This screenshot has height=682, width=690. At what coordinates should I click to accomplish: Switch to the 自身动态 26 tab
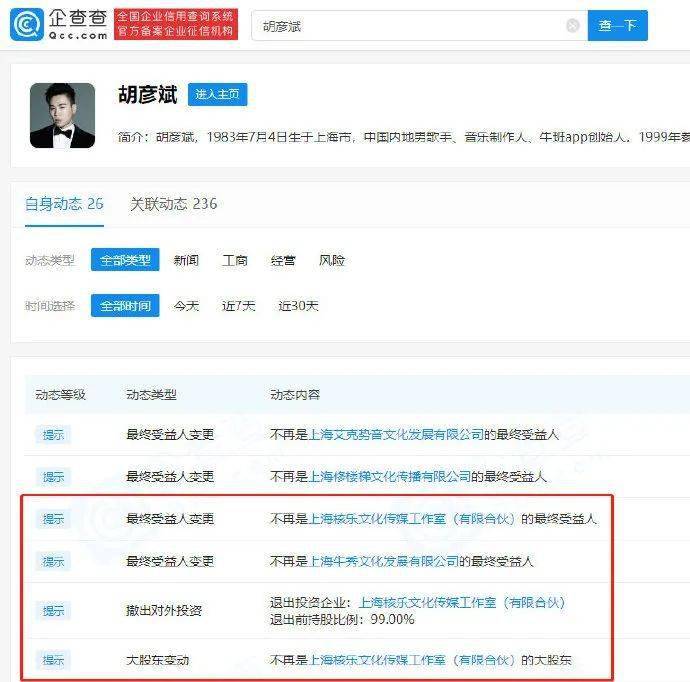click(x=64, y=204)
